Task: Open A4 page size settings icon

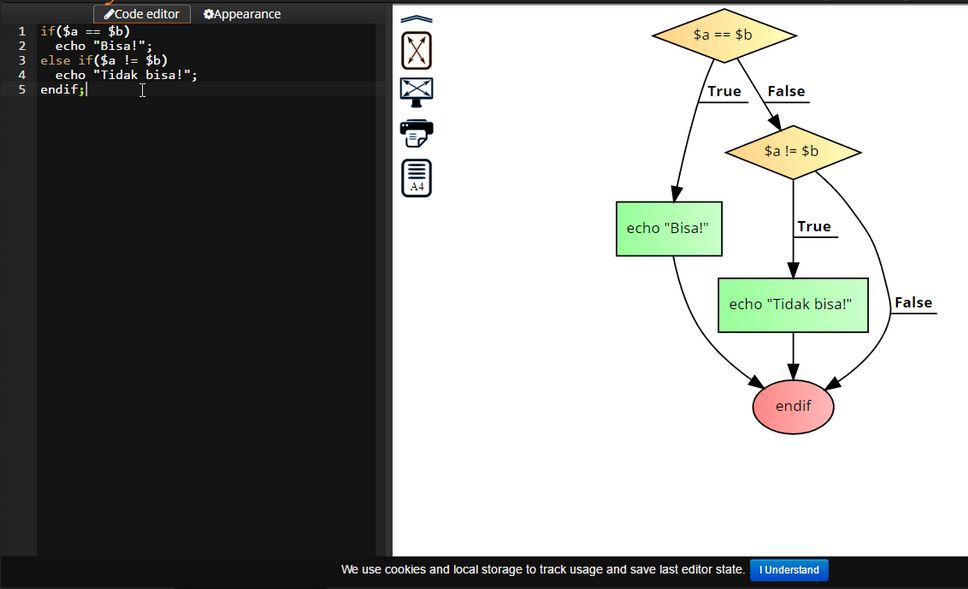Action: tap(414, 178)
